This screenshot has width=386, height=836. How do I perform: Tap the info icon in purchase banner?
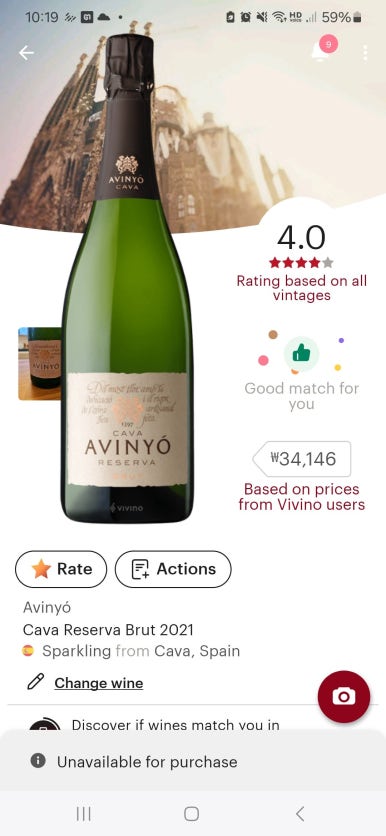pos(37,761)
